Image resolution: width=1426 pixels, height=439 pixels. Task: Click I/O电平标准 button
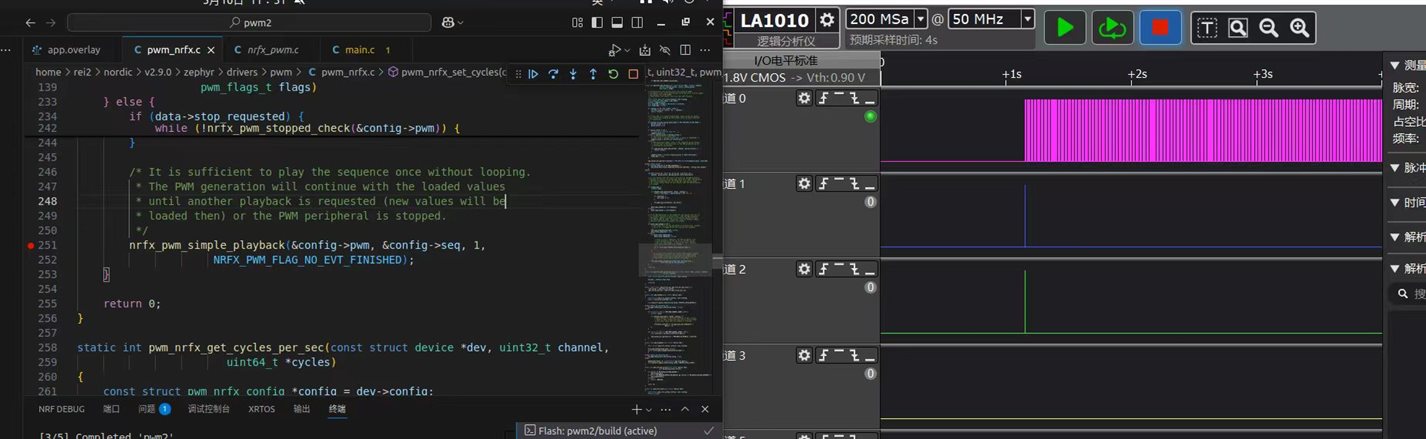pyautogui.click(x=786, y=60)
